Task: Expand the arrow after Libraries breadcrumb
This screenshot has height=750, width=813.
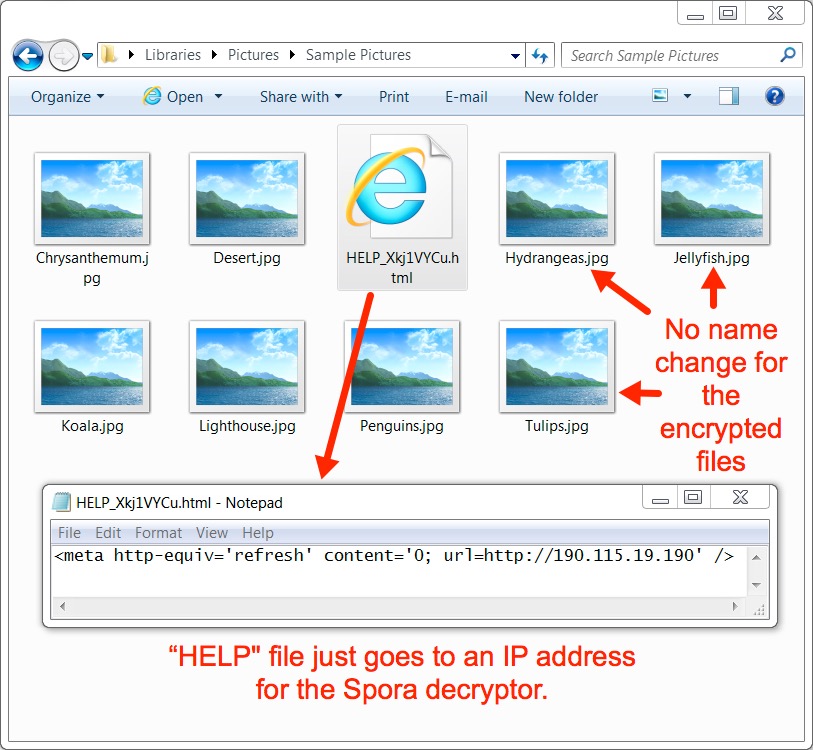Action: pos(214,55)
